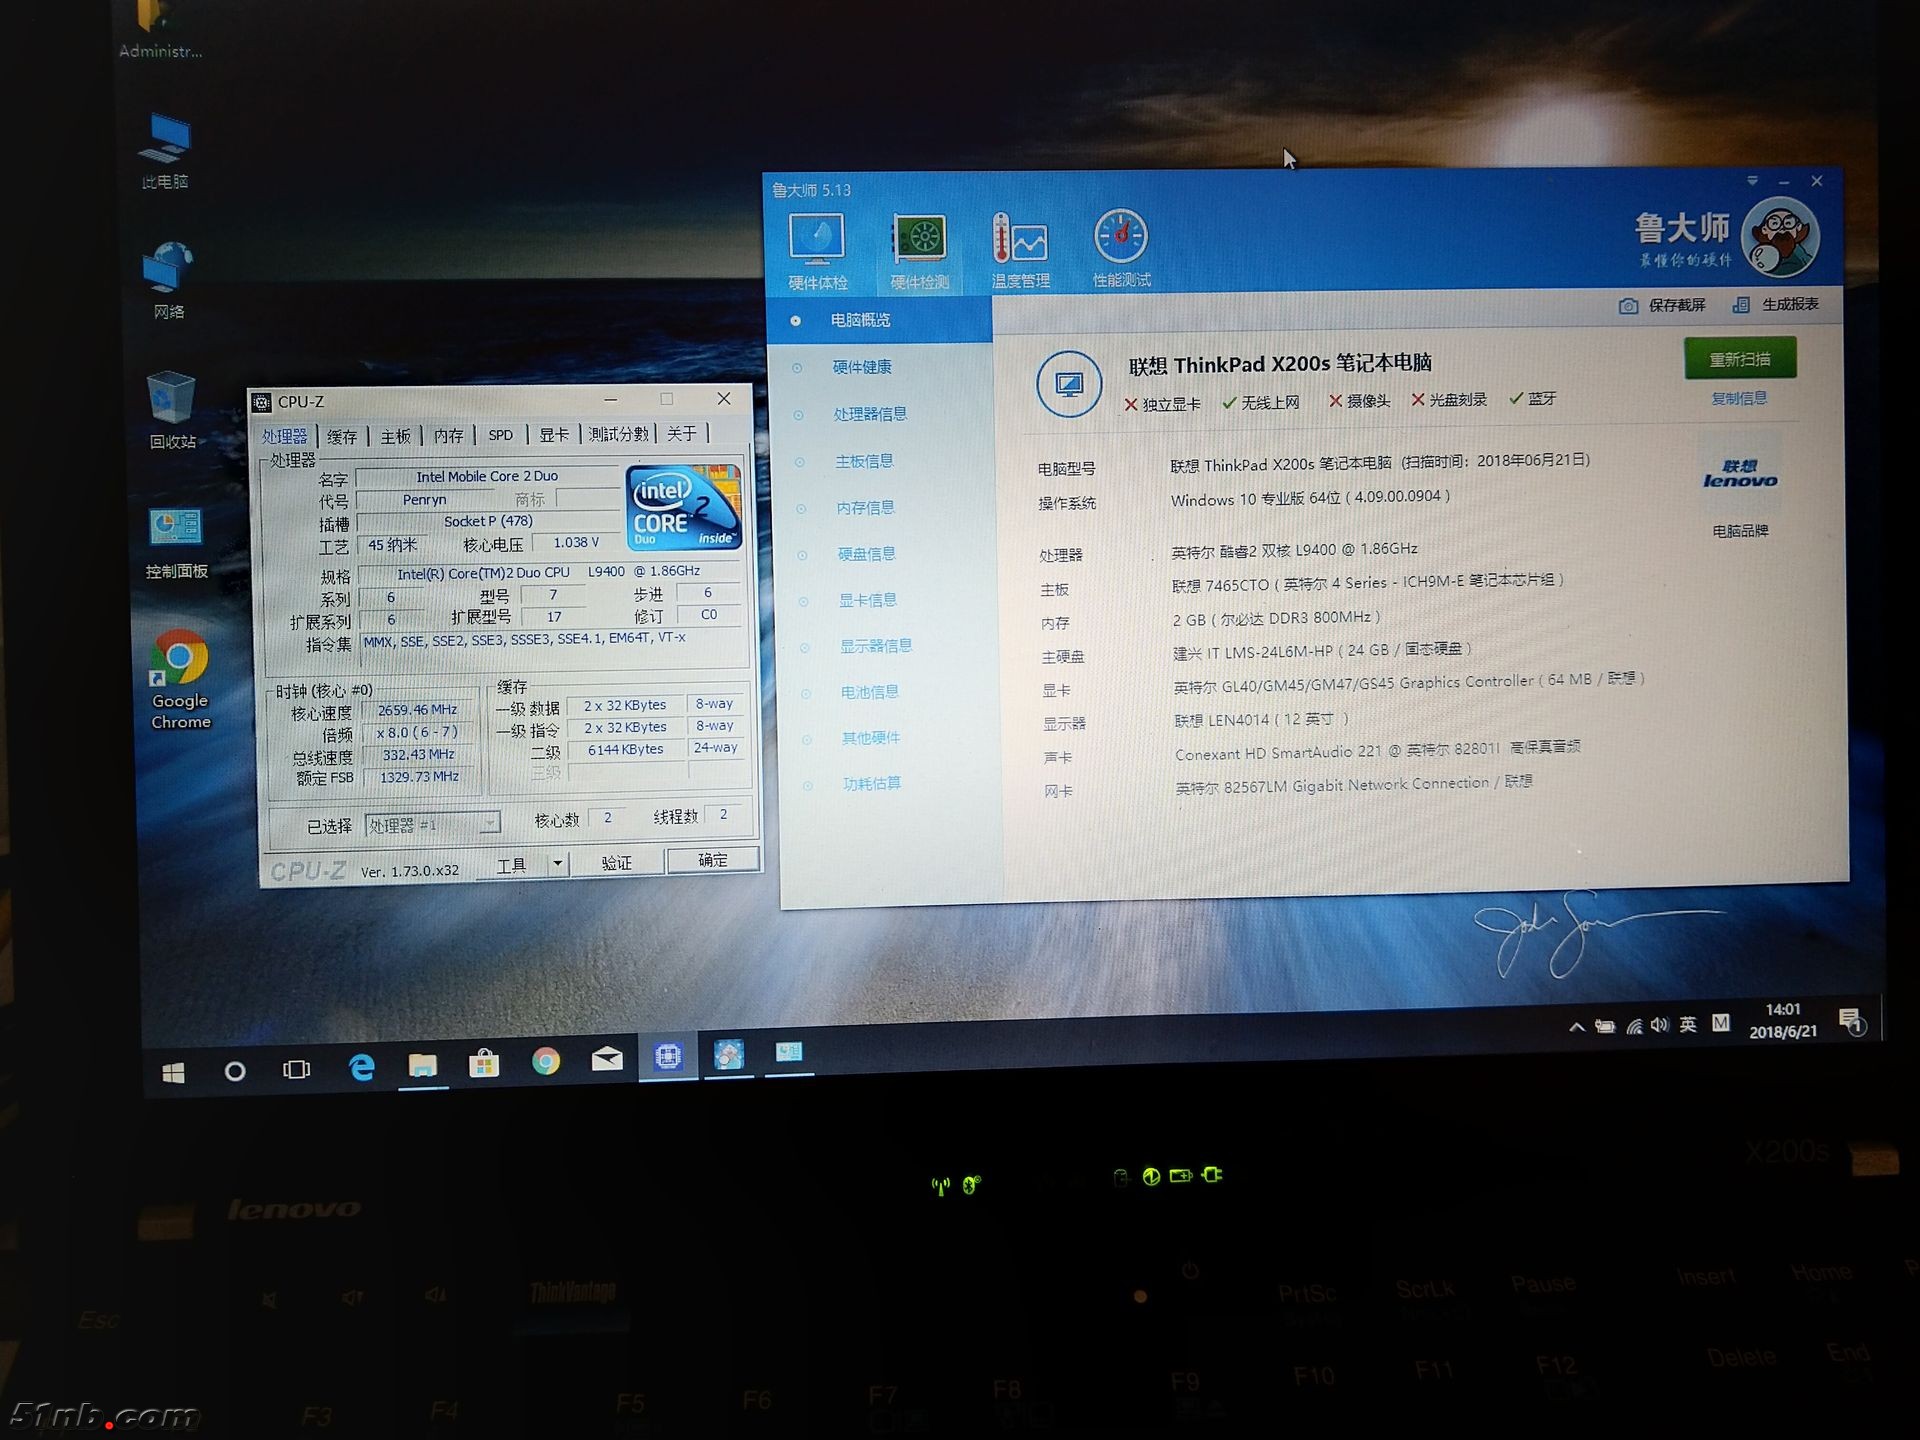Open 温度管理 temperature management icon
This screenshot has height=1440, width=1920.
pyautogui.click(x=1019, y=240)
